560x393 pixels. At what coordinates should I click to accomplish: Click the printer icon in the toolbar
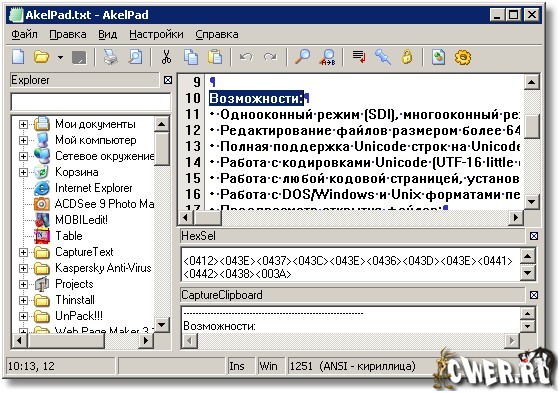pyautogui.click(x=110, y=57)
